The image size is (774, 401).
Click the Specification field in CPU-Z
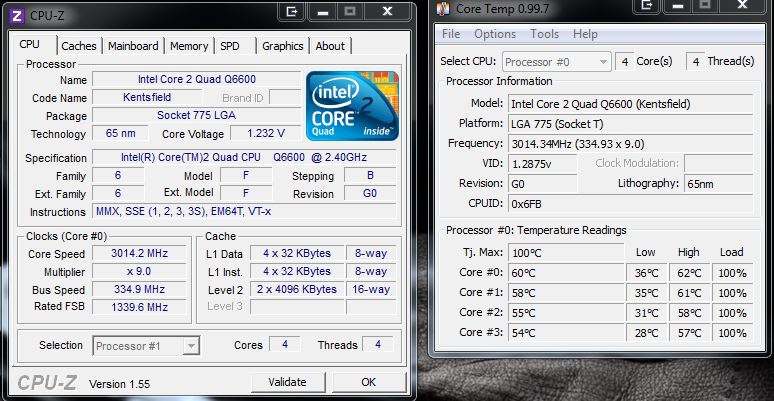[244, 158]
